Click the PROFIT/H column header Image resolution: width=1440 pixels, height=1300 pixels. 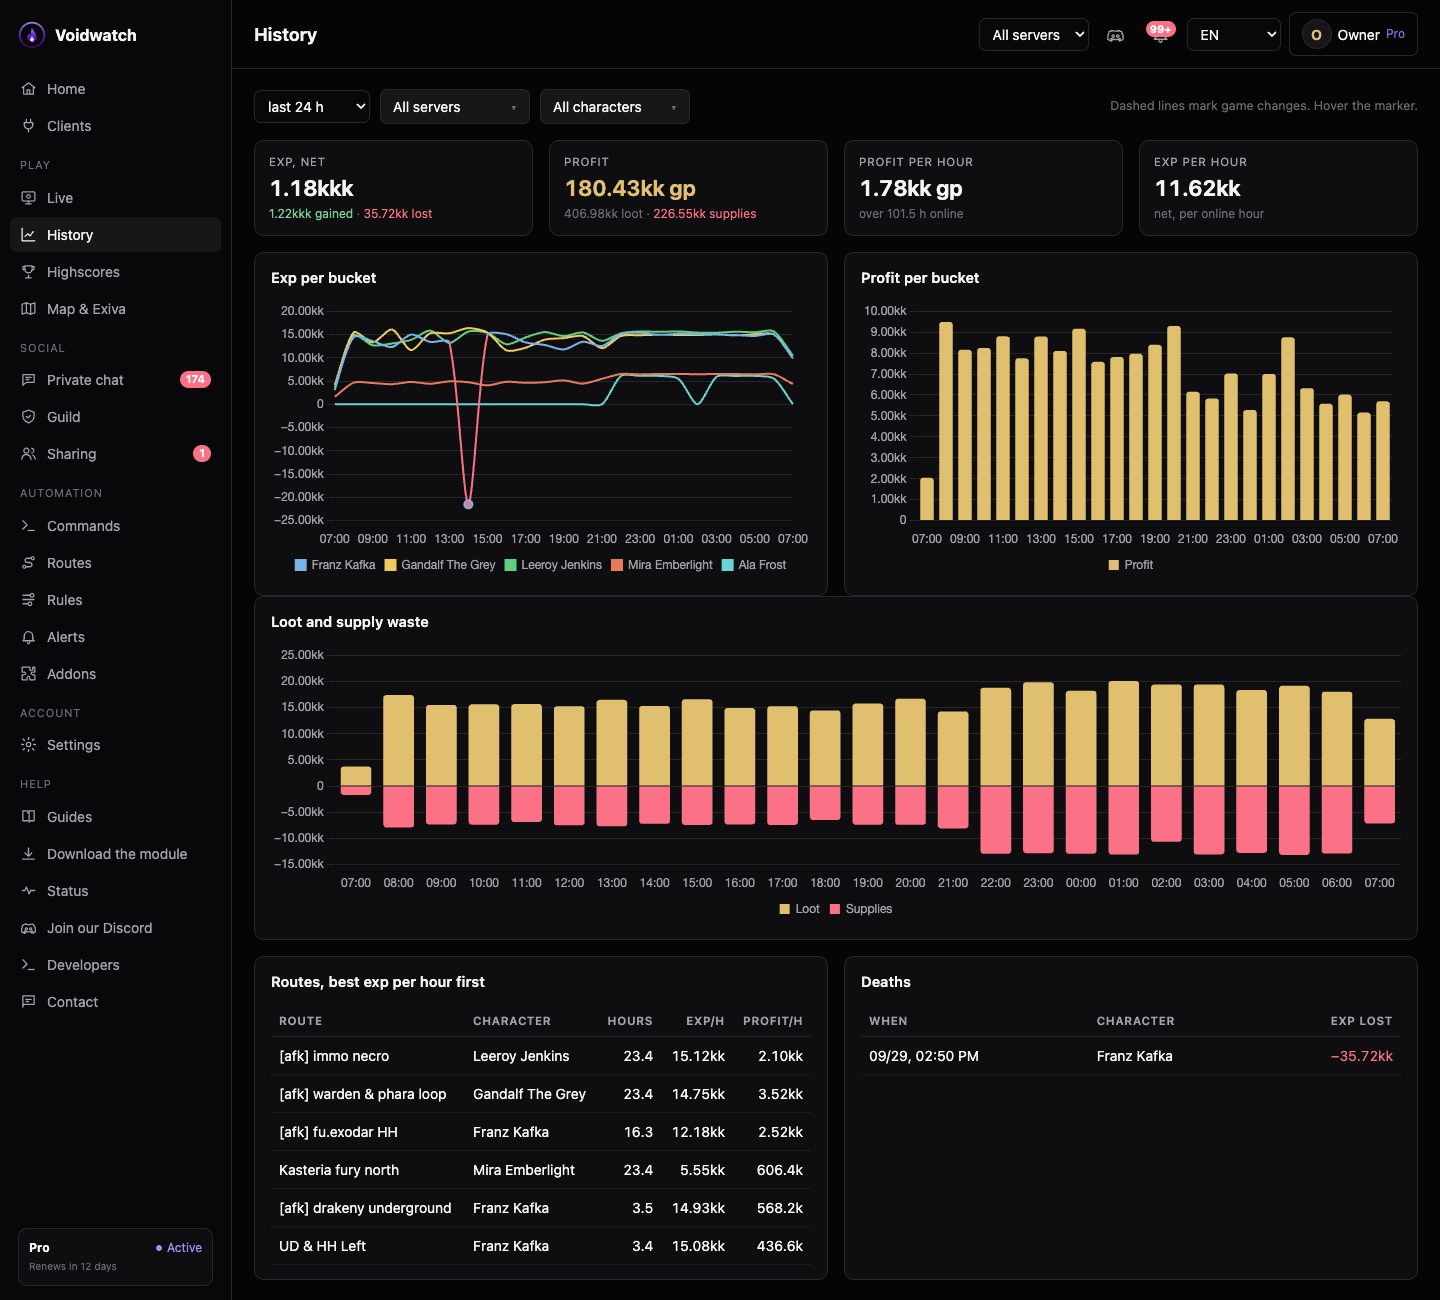point(773,1021)
